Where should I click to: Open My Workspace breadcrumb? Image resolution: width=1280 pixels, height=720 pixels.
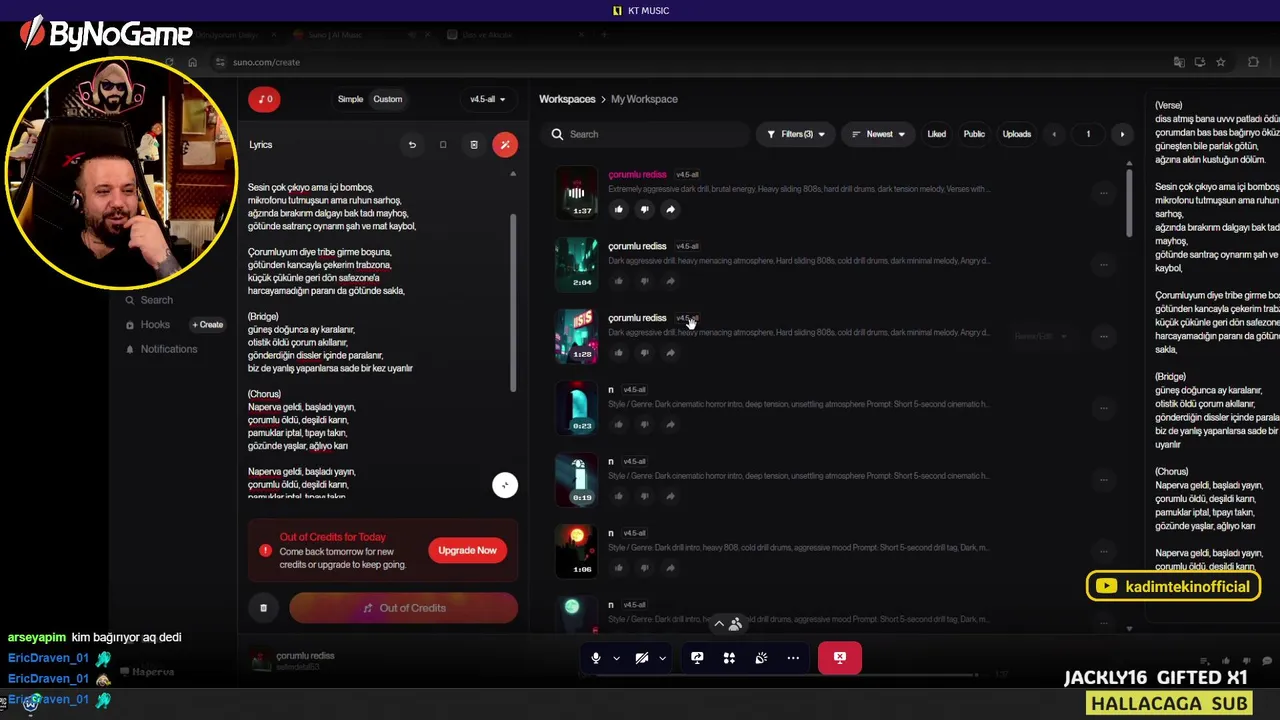(644, 99)
